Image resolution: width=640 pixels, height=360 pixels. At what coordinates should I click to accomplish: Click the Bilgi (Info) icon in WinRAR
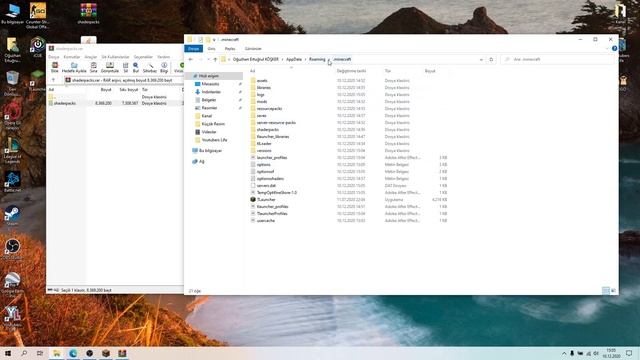(164, 67)
